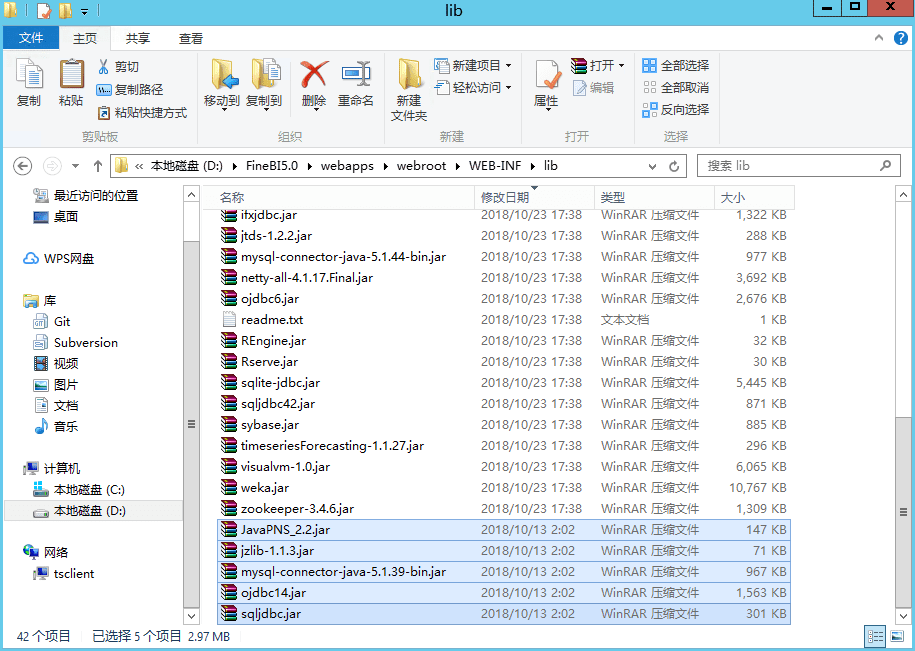
Task: Select tsclient under 网络
Action: (x=74, y=573)
